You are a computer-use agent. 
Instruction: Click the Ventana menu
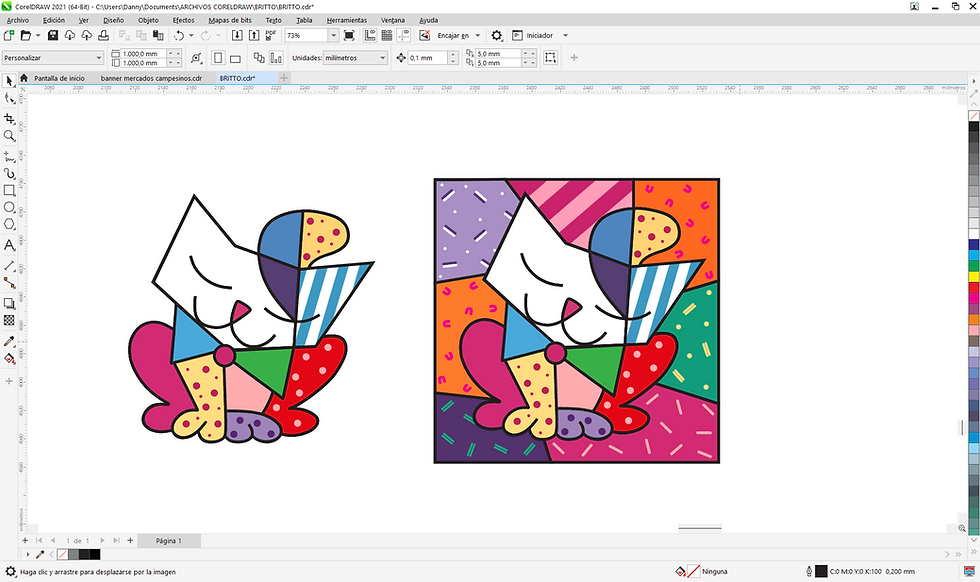[x=392, y=20]
